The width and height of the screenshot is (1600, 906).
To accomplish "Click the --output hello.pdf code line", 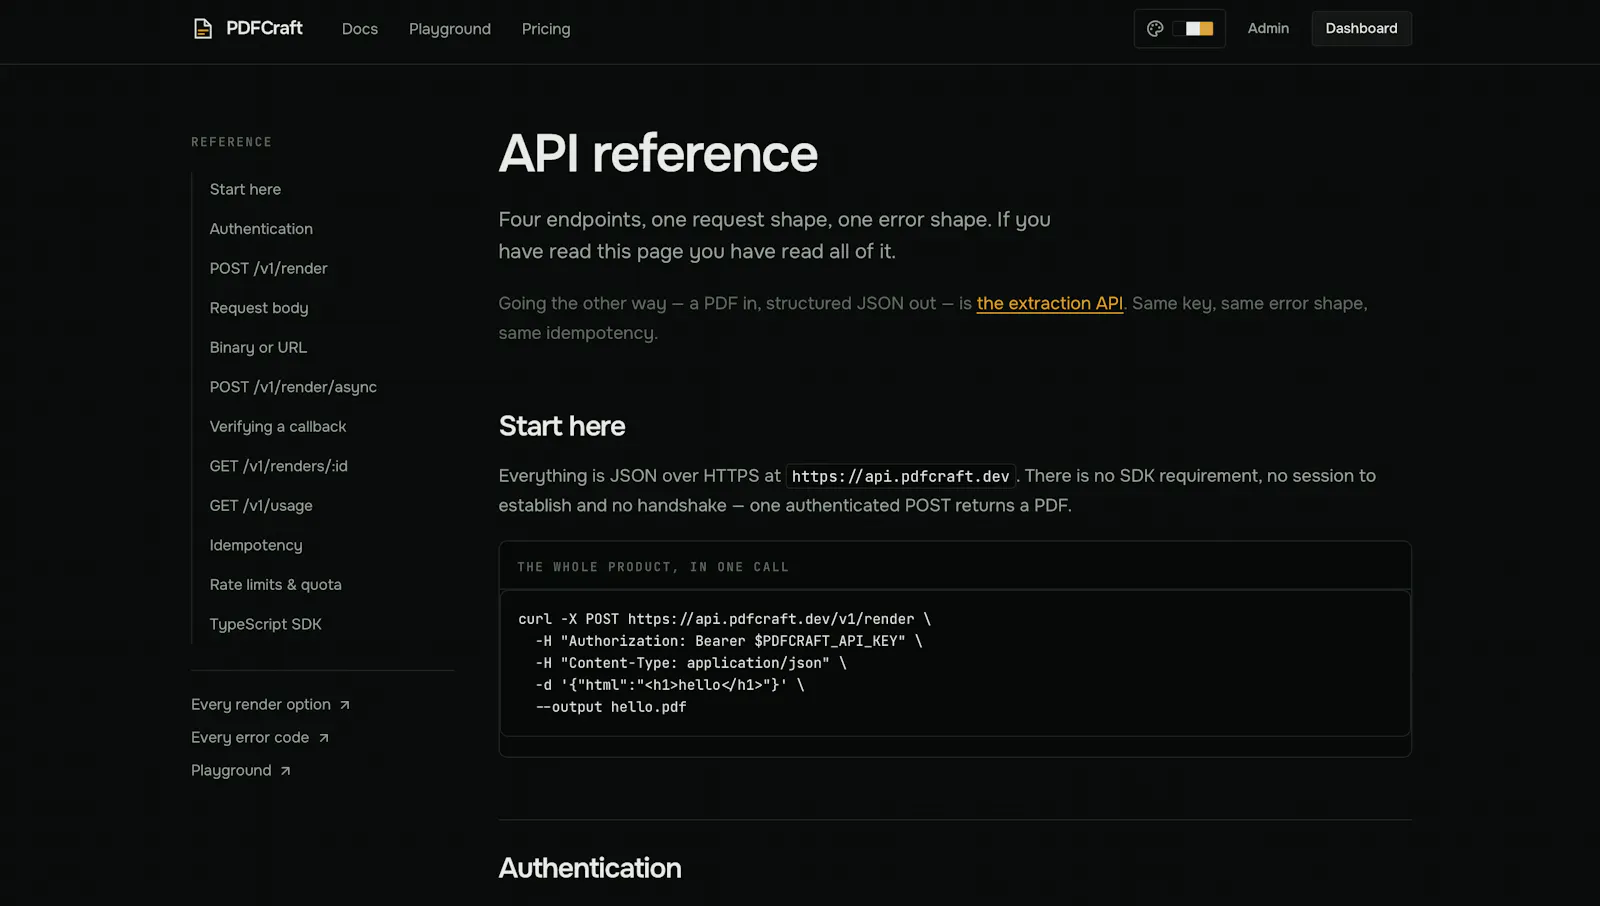I will coord(611,707).
